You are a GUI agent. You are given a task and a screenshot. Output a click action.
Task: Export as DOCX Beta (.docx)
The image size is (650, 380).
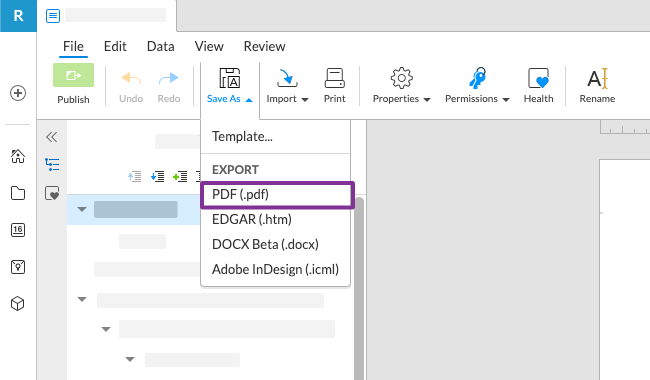click(275, 244)
